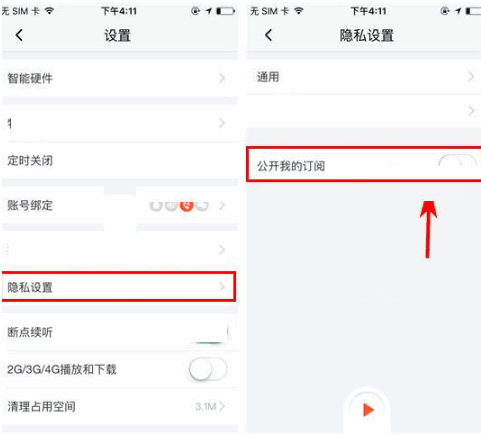Toggle the 2G/3G/4G播放和下载 switch
Image resolution: width=481 pixels, height=435 pixels.
point(208,369)
